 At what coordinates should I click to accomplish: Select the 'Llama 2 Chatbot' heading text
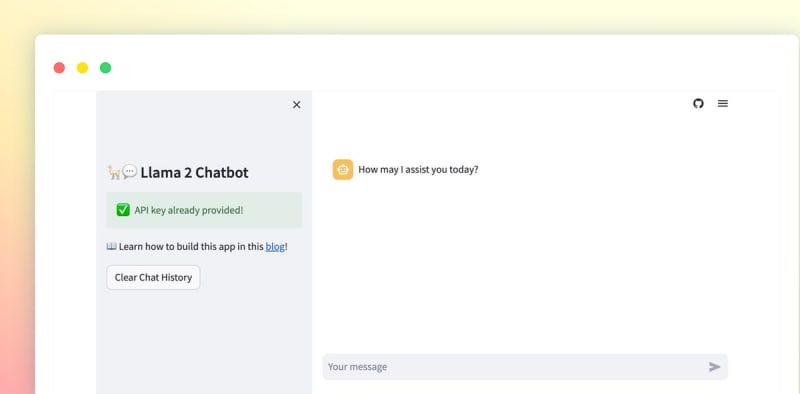(x=194, y=173)
